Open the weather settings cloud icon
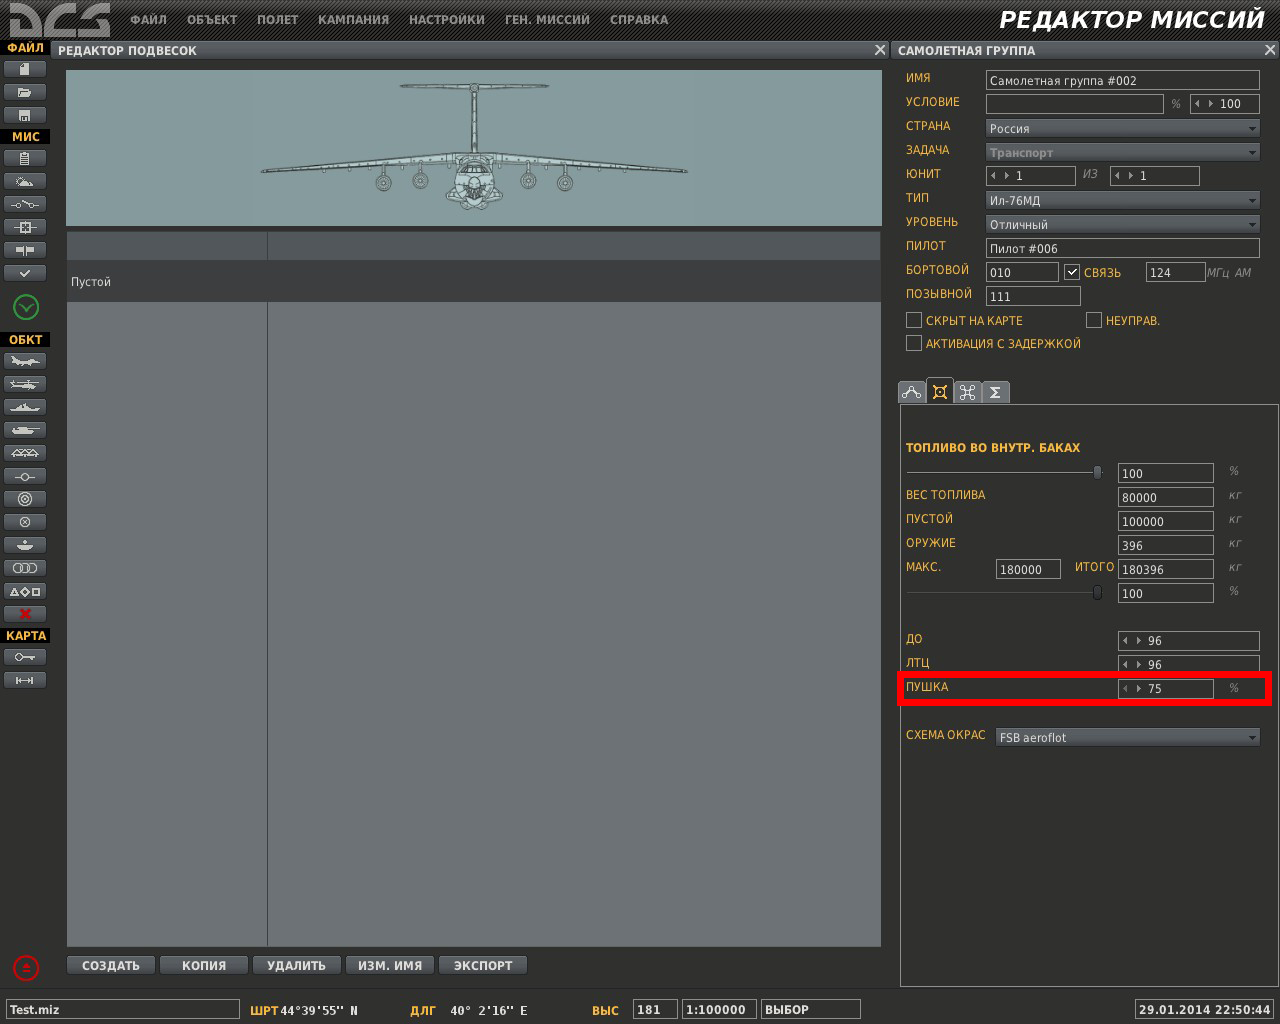The height and width of the screenshot is (1024, 1280). 25,181
